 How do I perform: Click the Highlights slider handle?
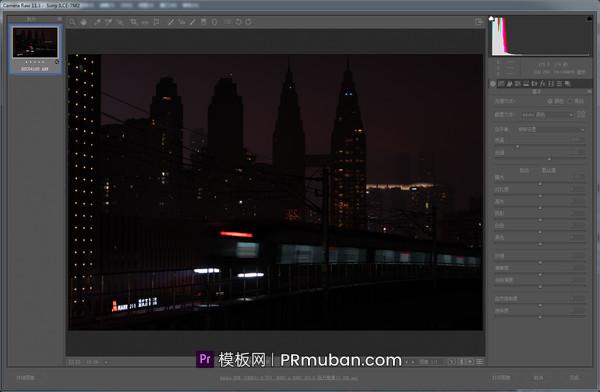click(540, 208)
